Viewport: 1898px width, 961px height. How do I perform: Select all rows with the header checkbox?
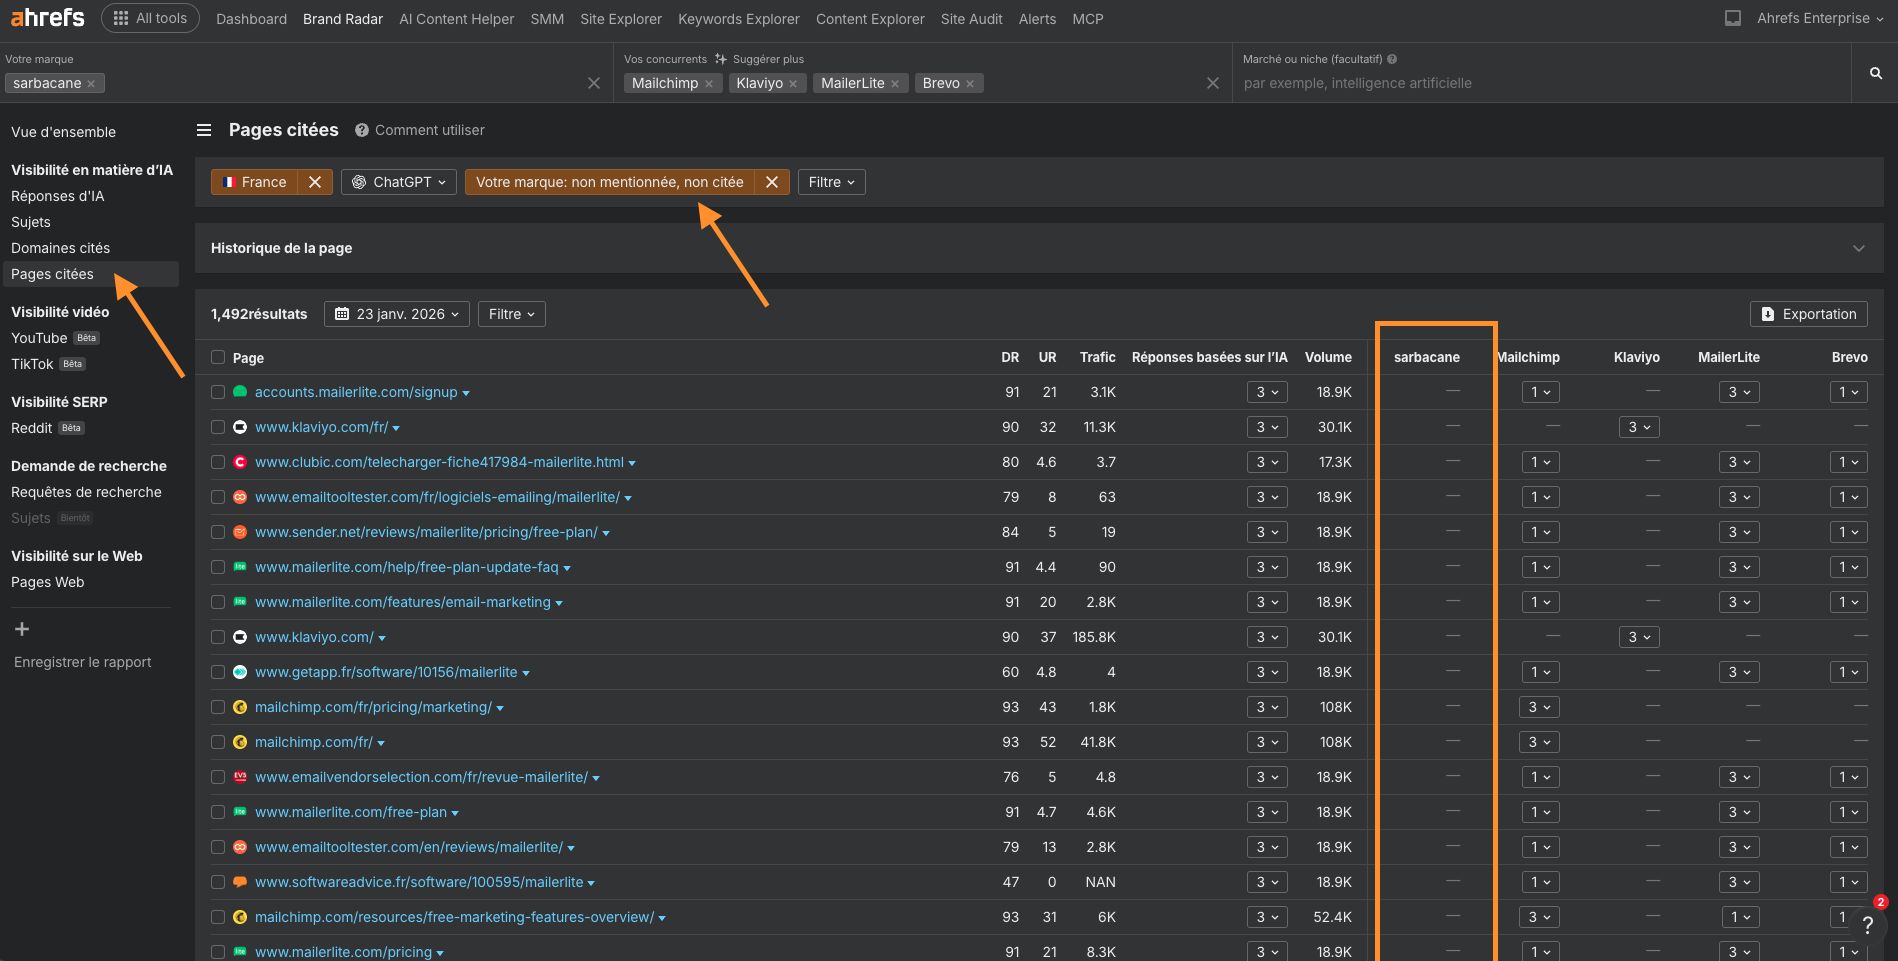217,357
